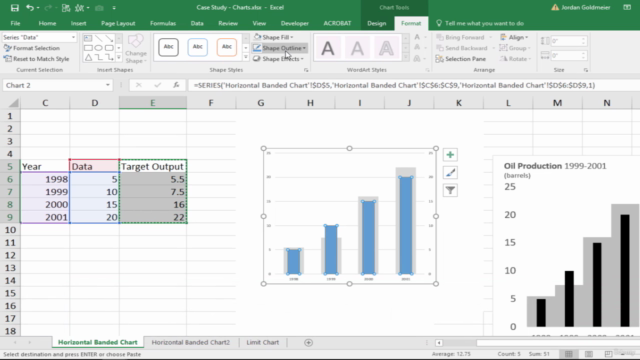Image resolution: width=640 pixels, height=360 pixels.
Task: Open the Align dropdown
Action: pyautogui.click(x=514, y=37)
